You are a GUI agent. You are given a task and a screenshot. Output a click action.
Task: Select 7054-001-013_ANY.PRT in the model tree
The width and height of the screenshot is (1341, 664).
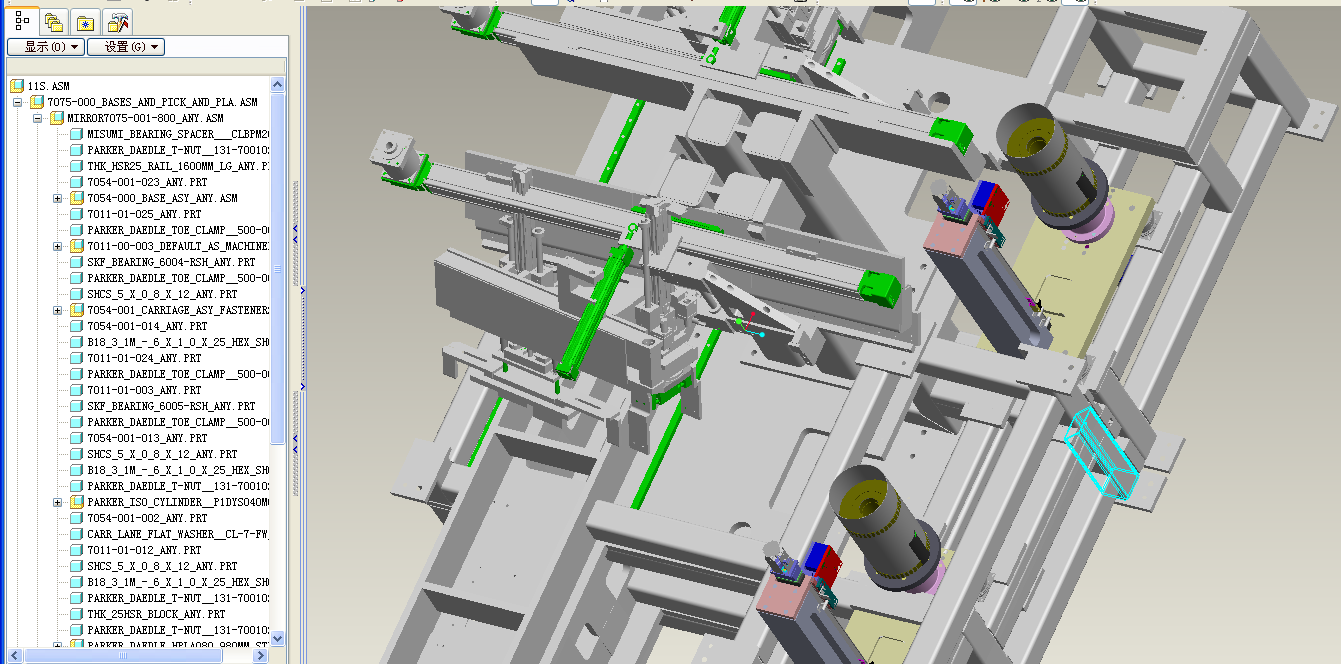(147, 438)
